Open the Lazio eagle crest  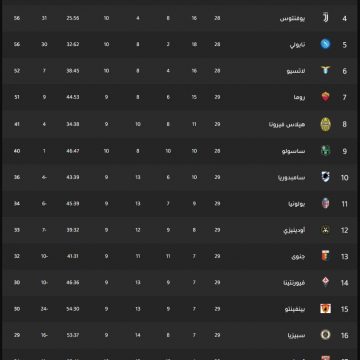[326, 71]
